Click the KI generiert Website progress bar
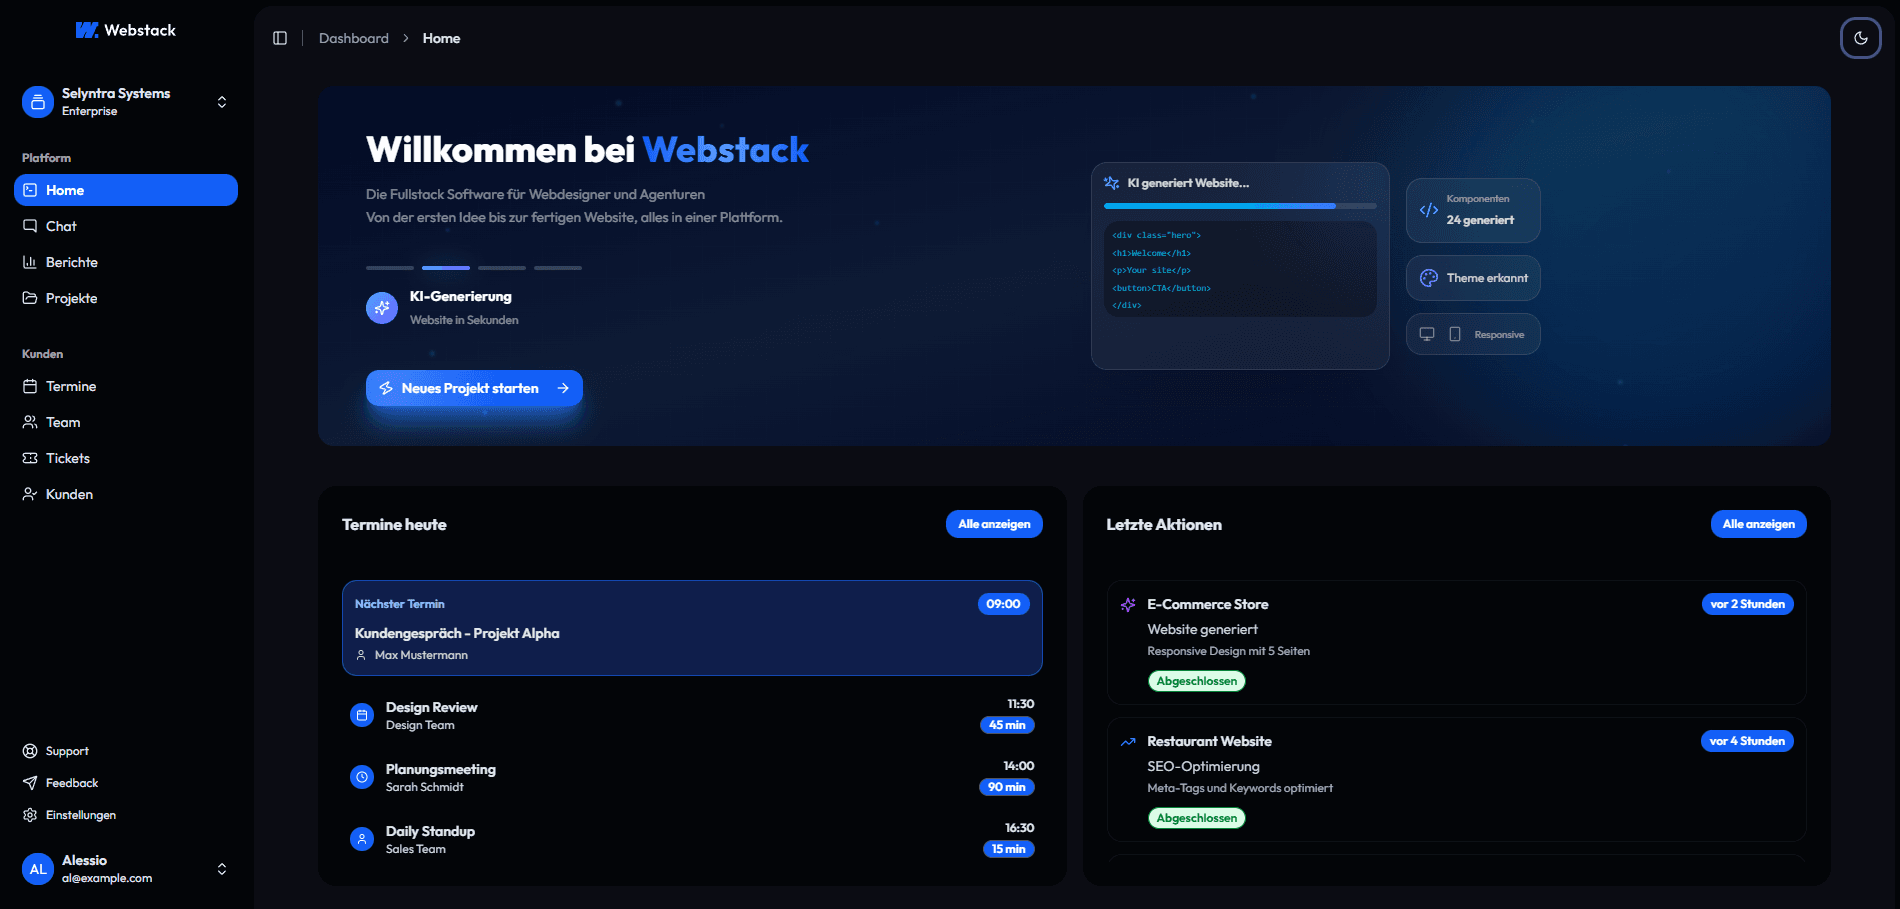The image size is (1900, 909). tap(1239, 206)
